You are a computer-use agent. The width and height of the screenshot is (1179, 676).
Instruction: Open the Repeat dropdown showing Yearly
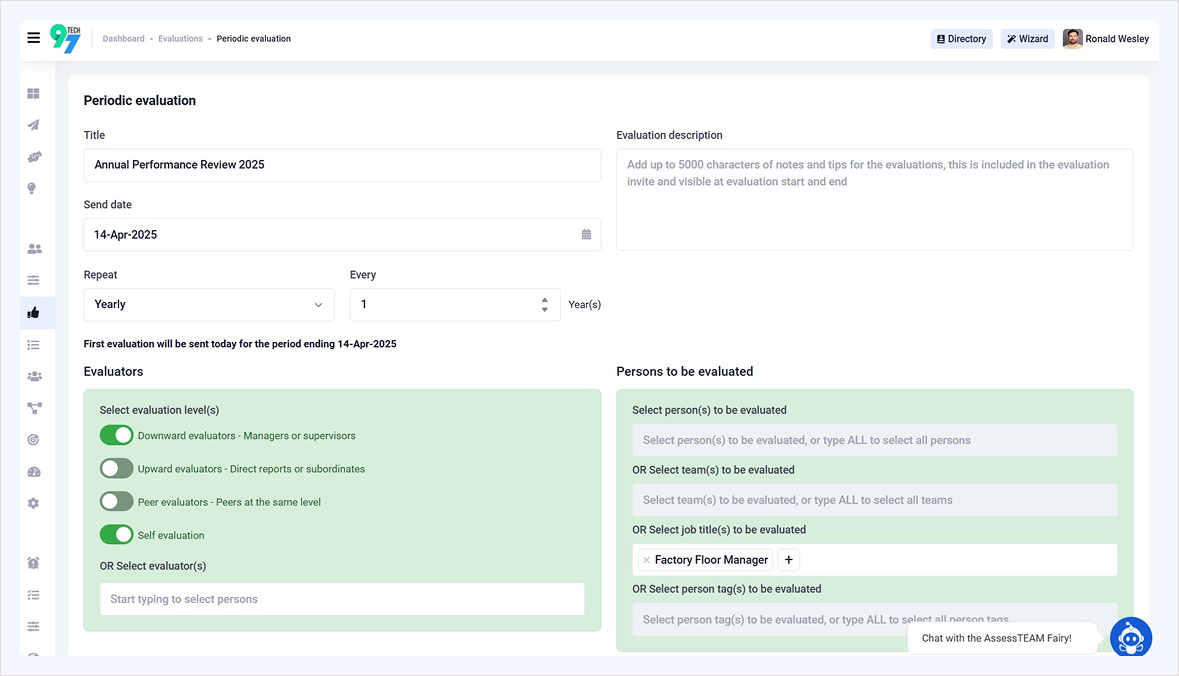(x=208, y=305)
